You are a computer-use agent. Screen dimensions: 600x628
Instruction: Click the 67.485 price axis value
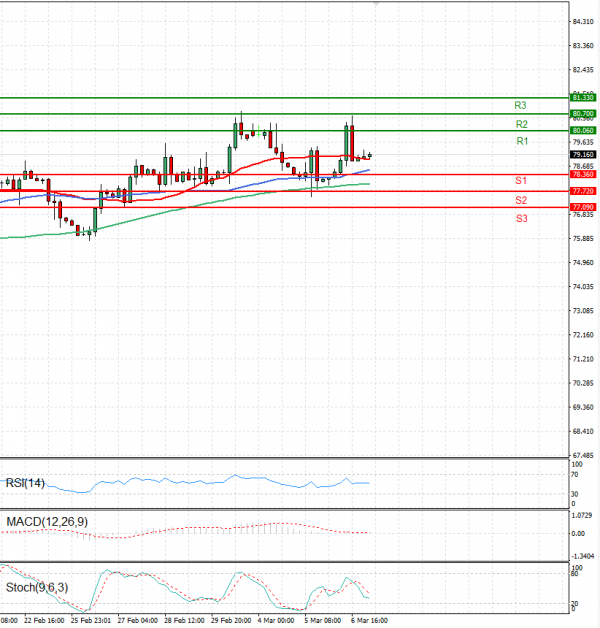(583, 455)
